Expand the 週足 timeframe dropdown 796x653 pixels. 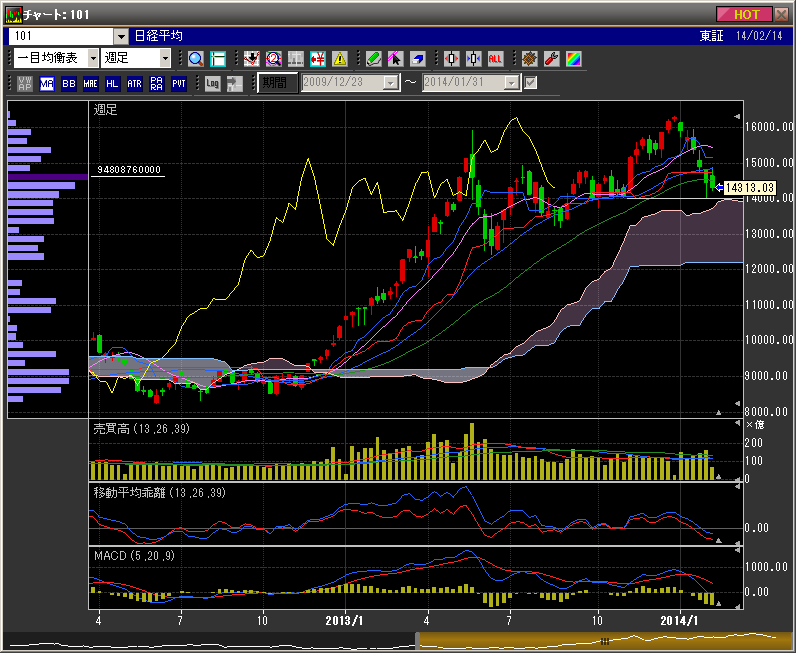(x=165, y=59)
